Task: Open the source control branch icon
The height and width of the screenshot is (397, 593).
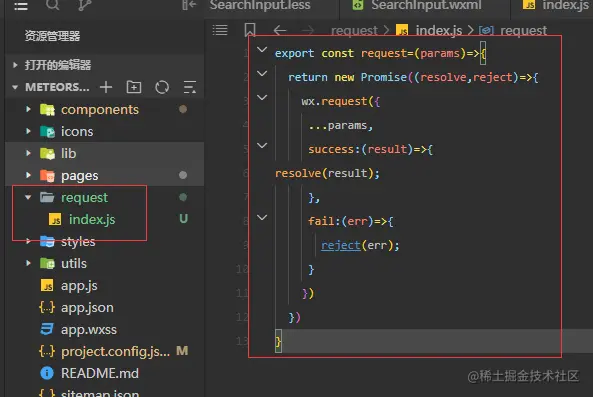Action: (84, 5)
